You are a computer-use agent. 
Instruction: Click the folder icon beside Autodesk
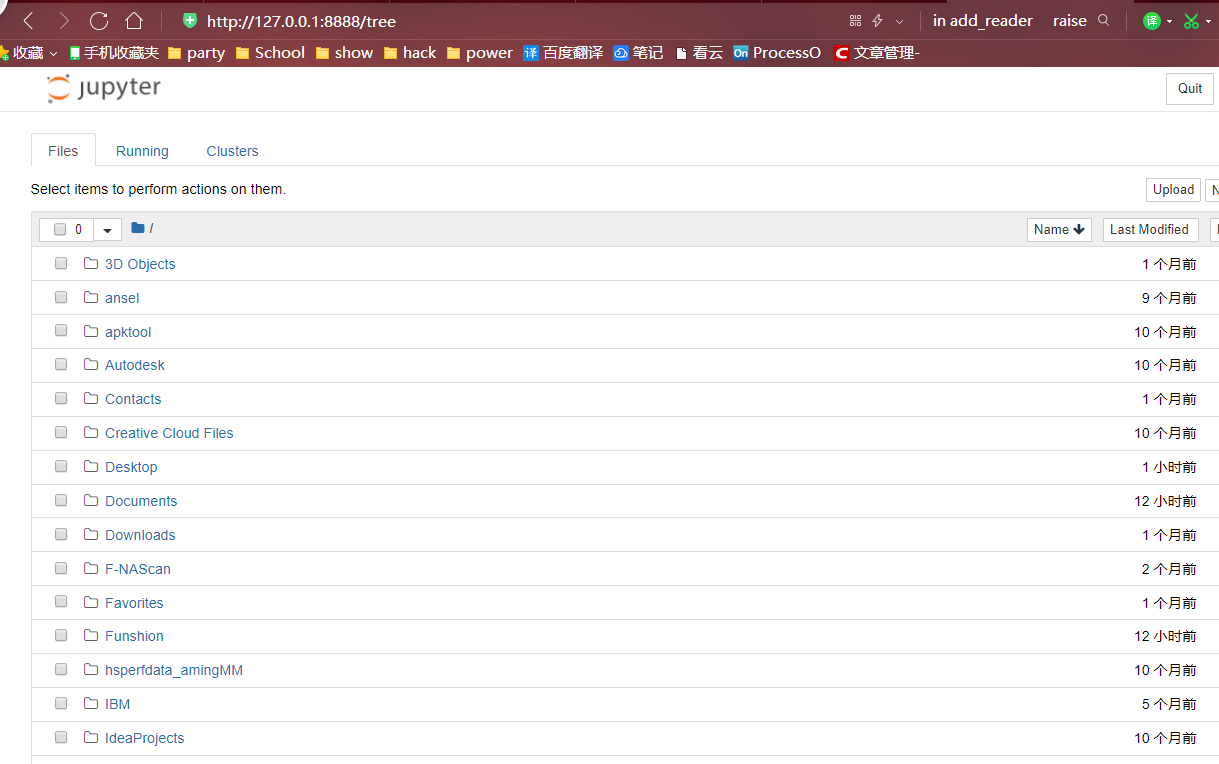click(91, 364)
